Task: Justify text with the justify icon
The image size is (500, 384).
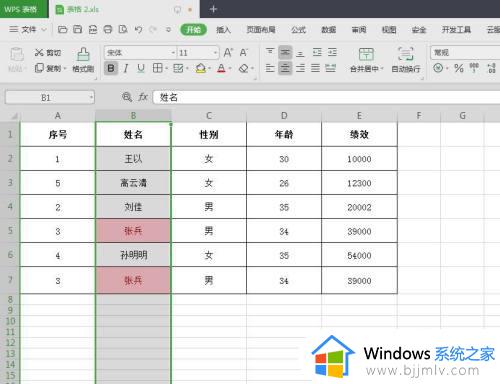Action: 315,68
